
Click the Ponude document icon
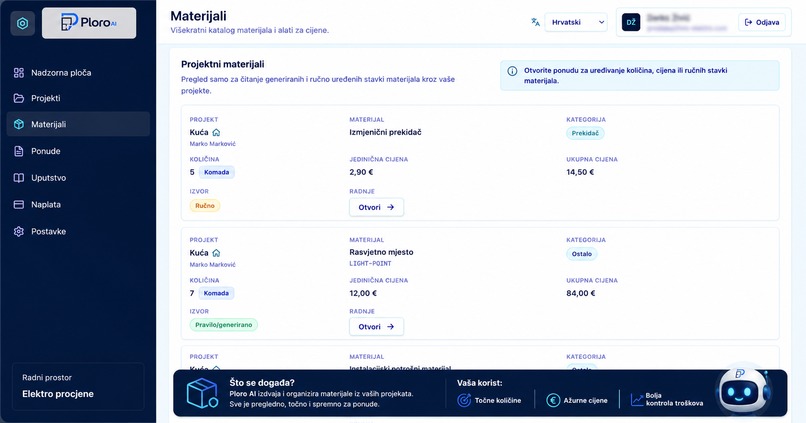(19, 151)
